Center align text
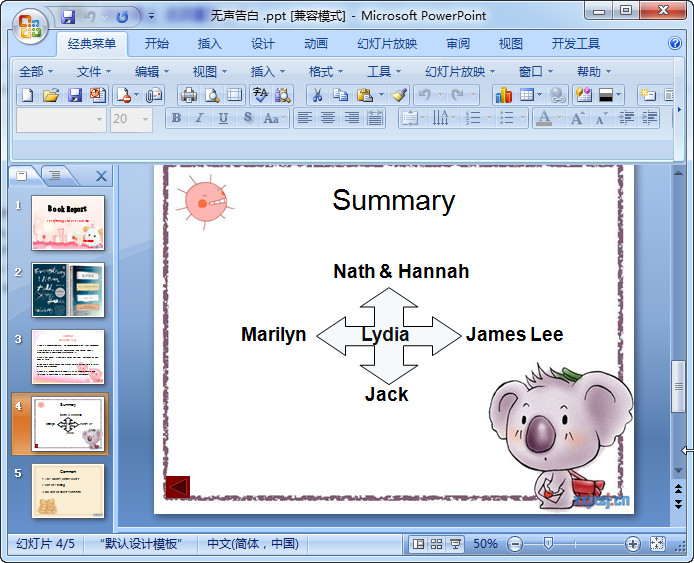The width and height of the screenshot is (694, 563). pos(328,118)
